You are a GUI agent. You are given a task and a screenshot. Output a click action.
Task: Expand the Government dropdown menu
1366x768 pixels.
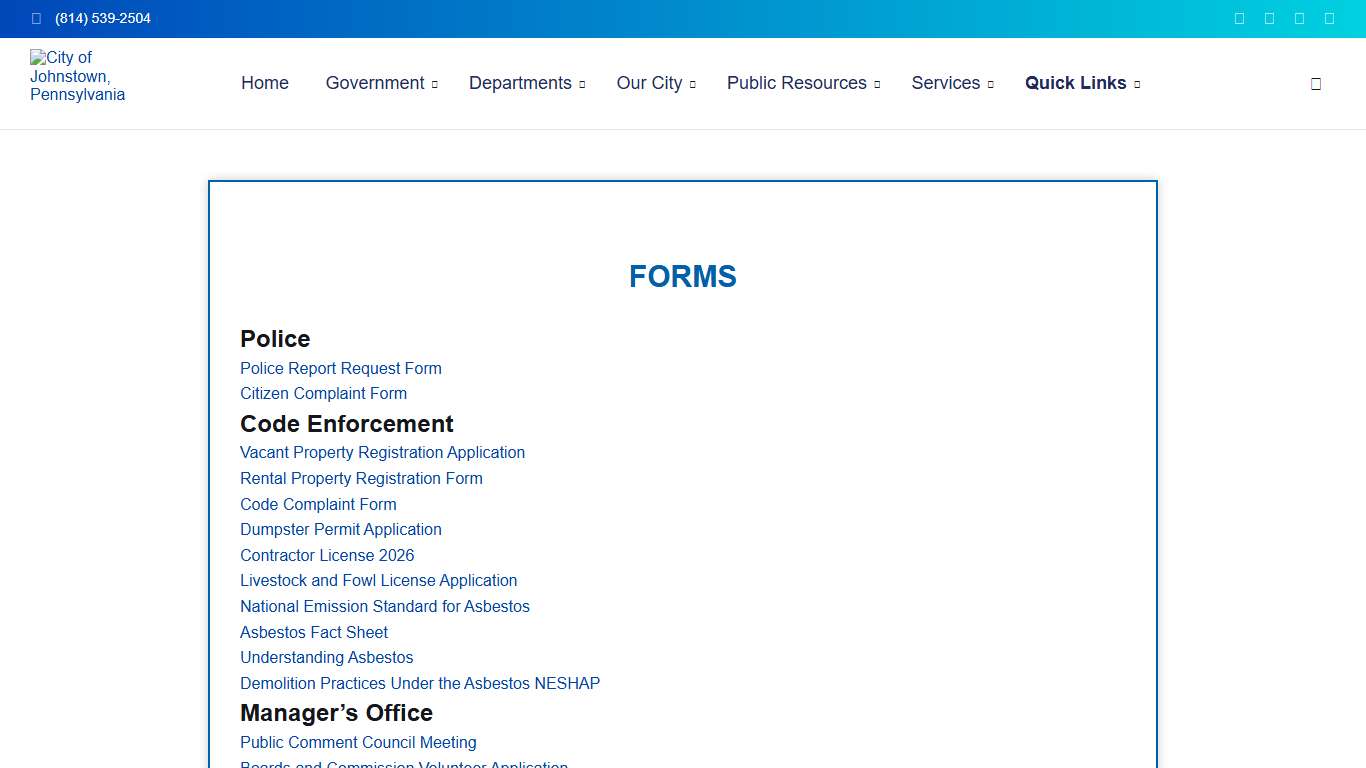(x=376, y=83)
